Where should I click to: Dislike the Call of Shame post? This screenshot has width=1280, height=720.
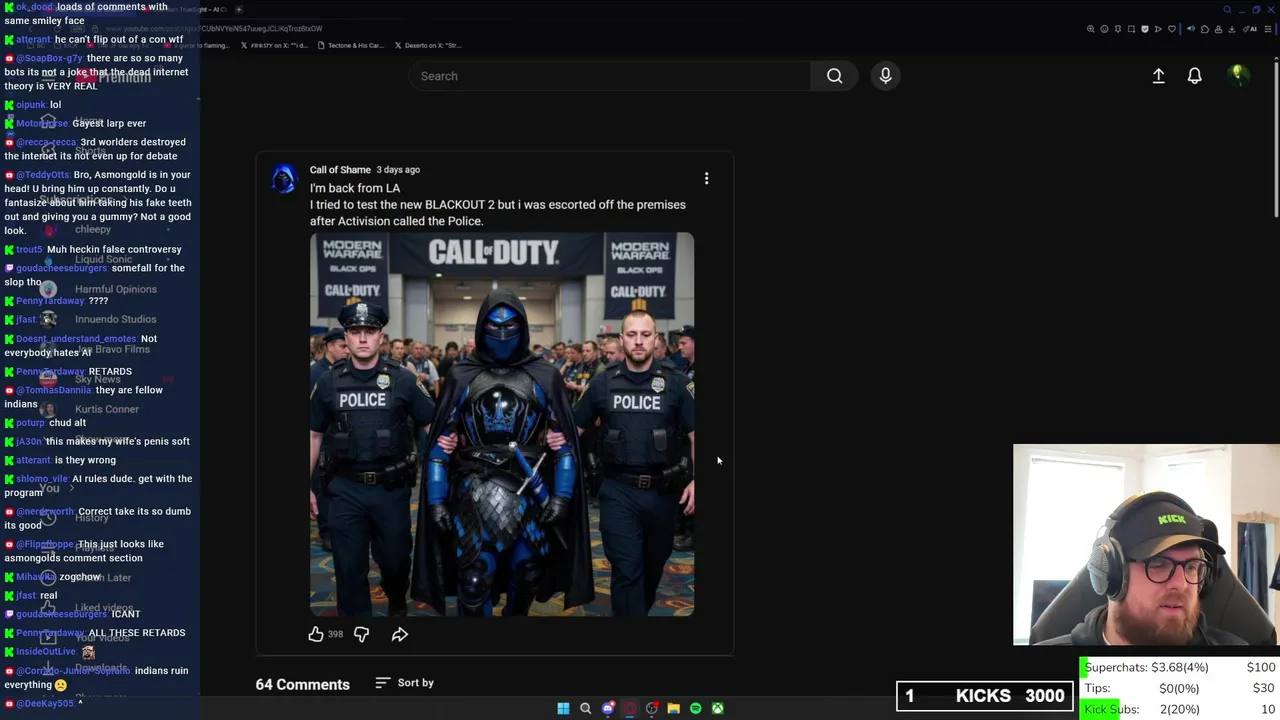tap(361, 634)
